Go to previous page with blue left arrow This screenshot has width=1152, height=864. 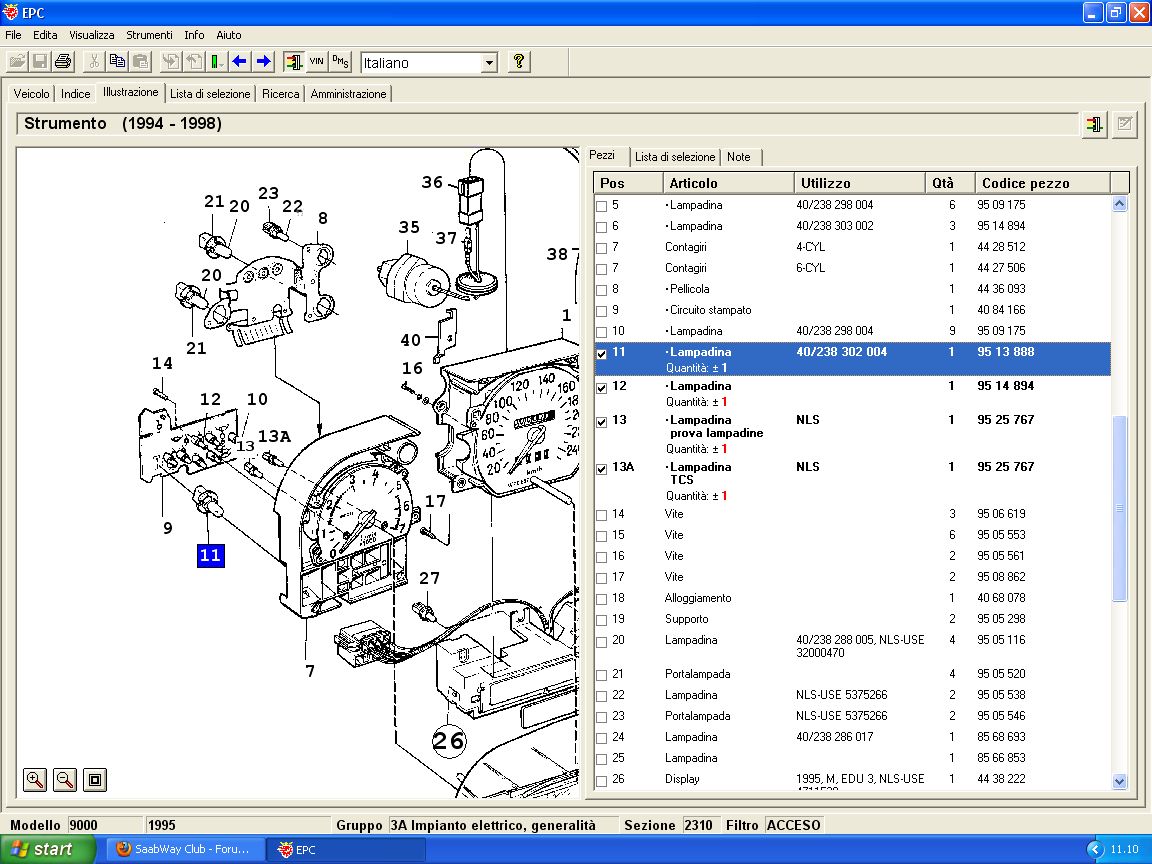coord(240,62)
